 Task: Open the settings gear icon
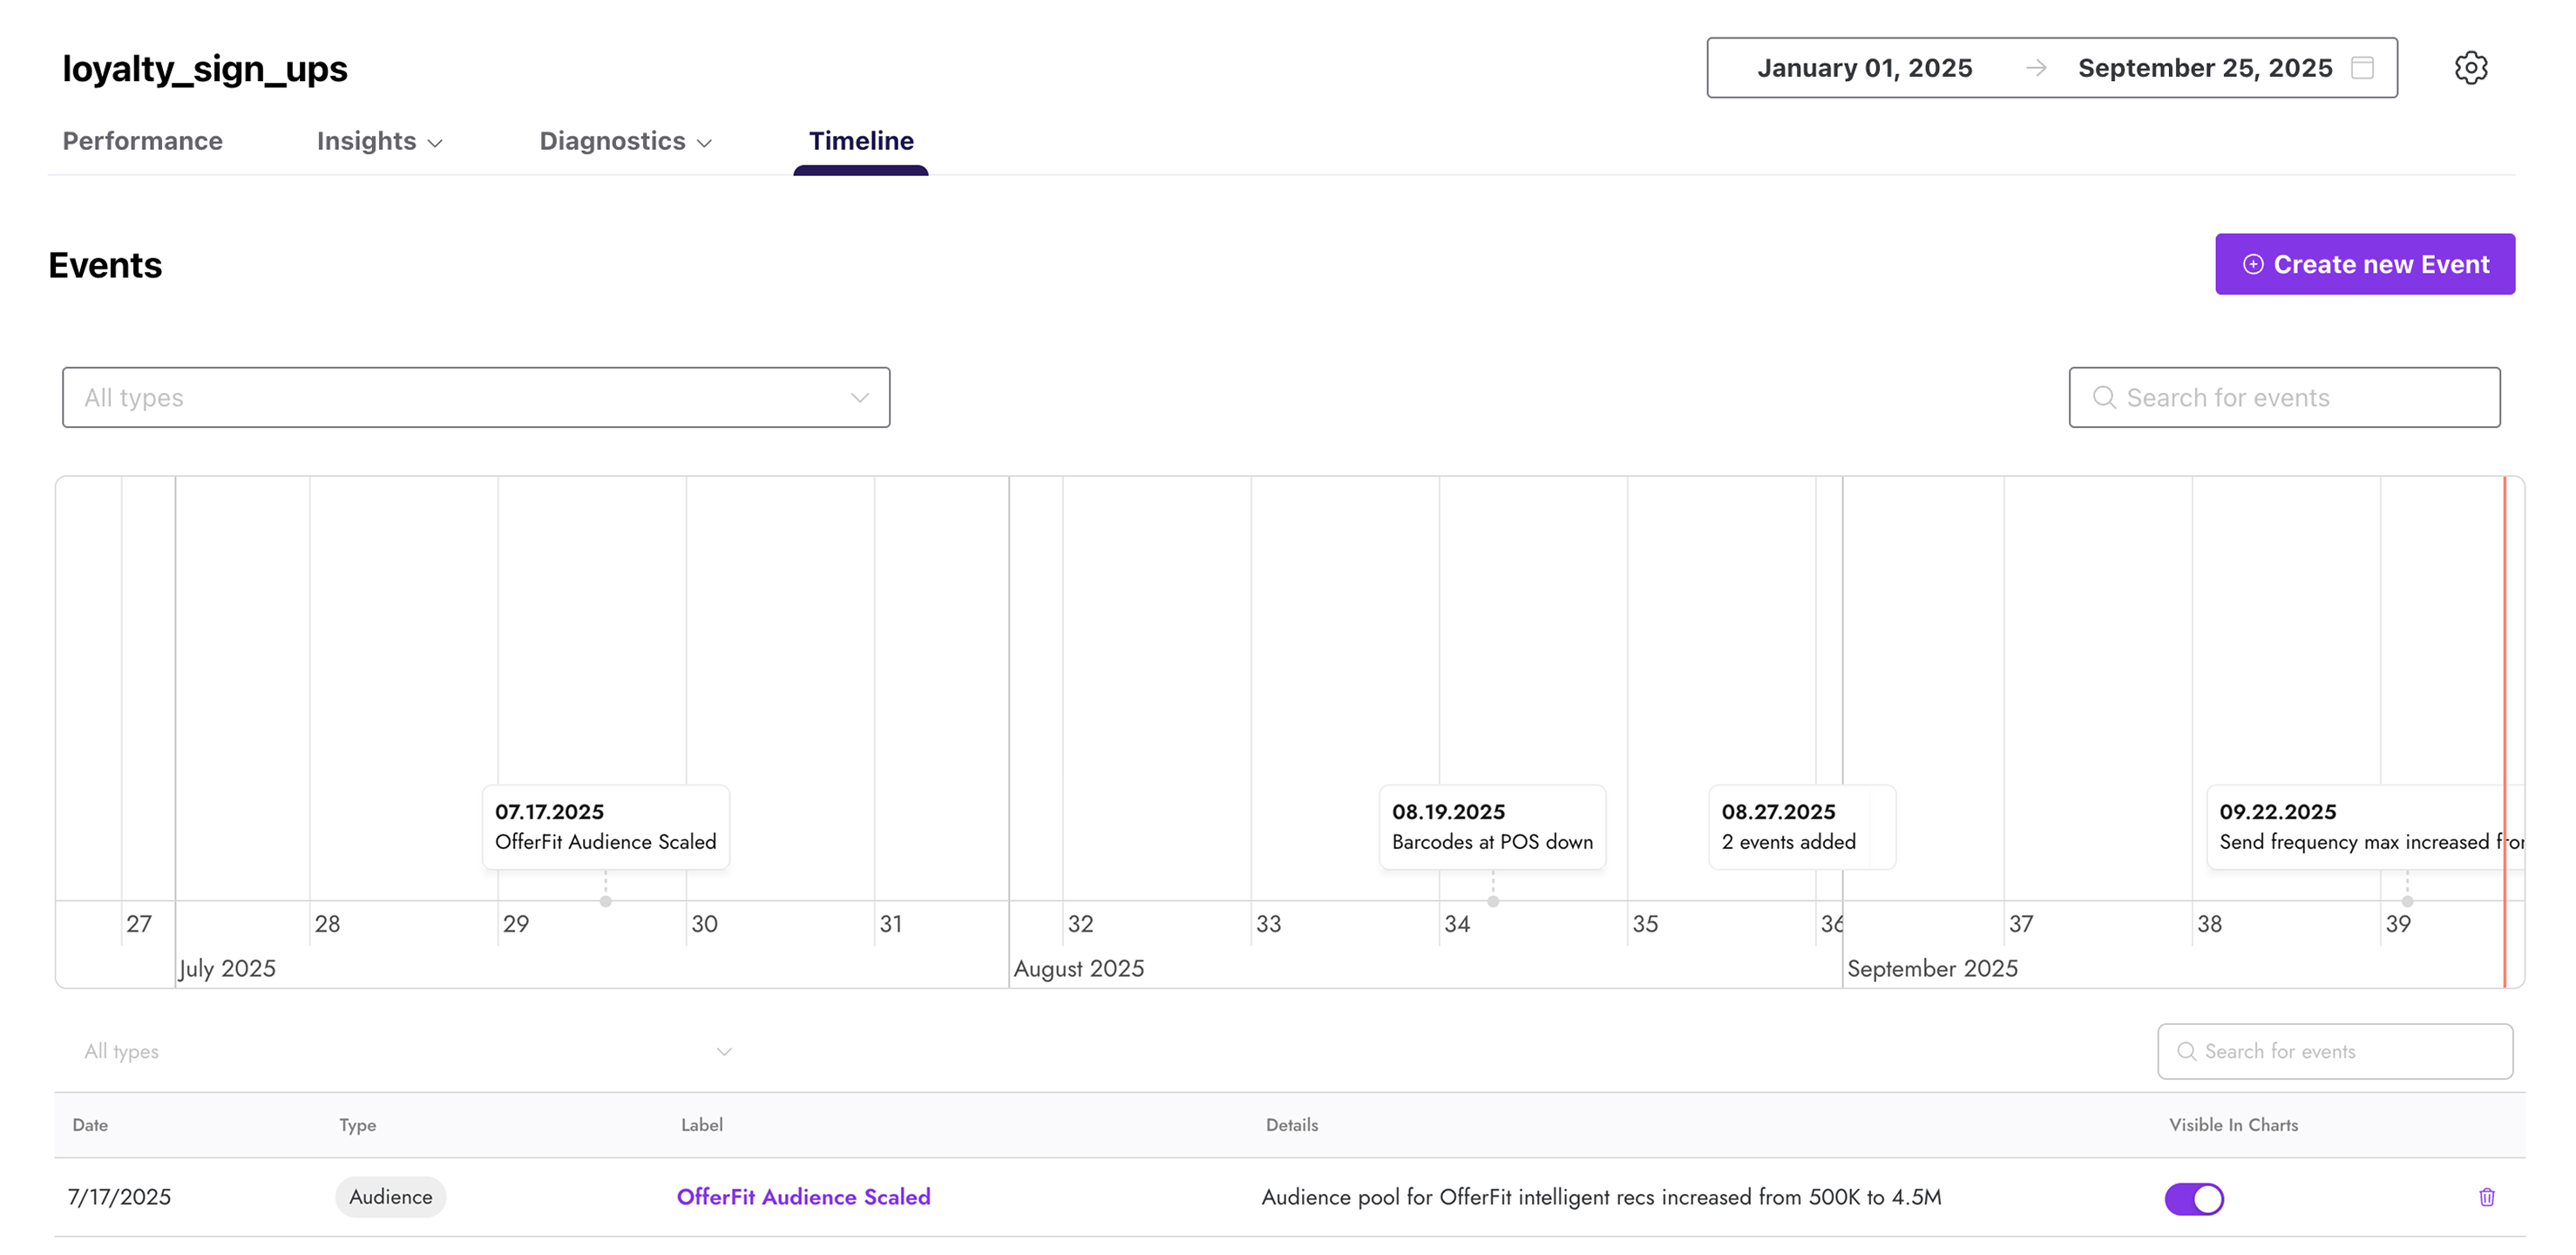[2472, 67]
